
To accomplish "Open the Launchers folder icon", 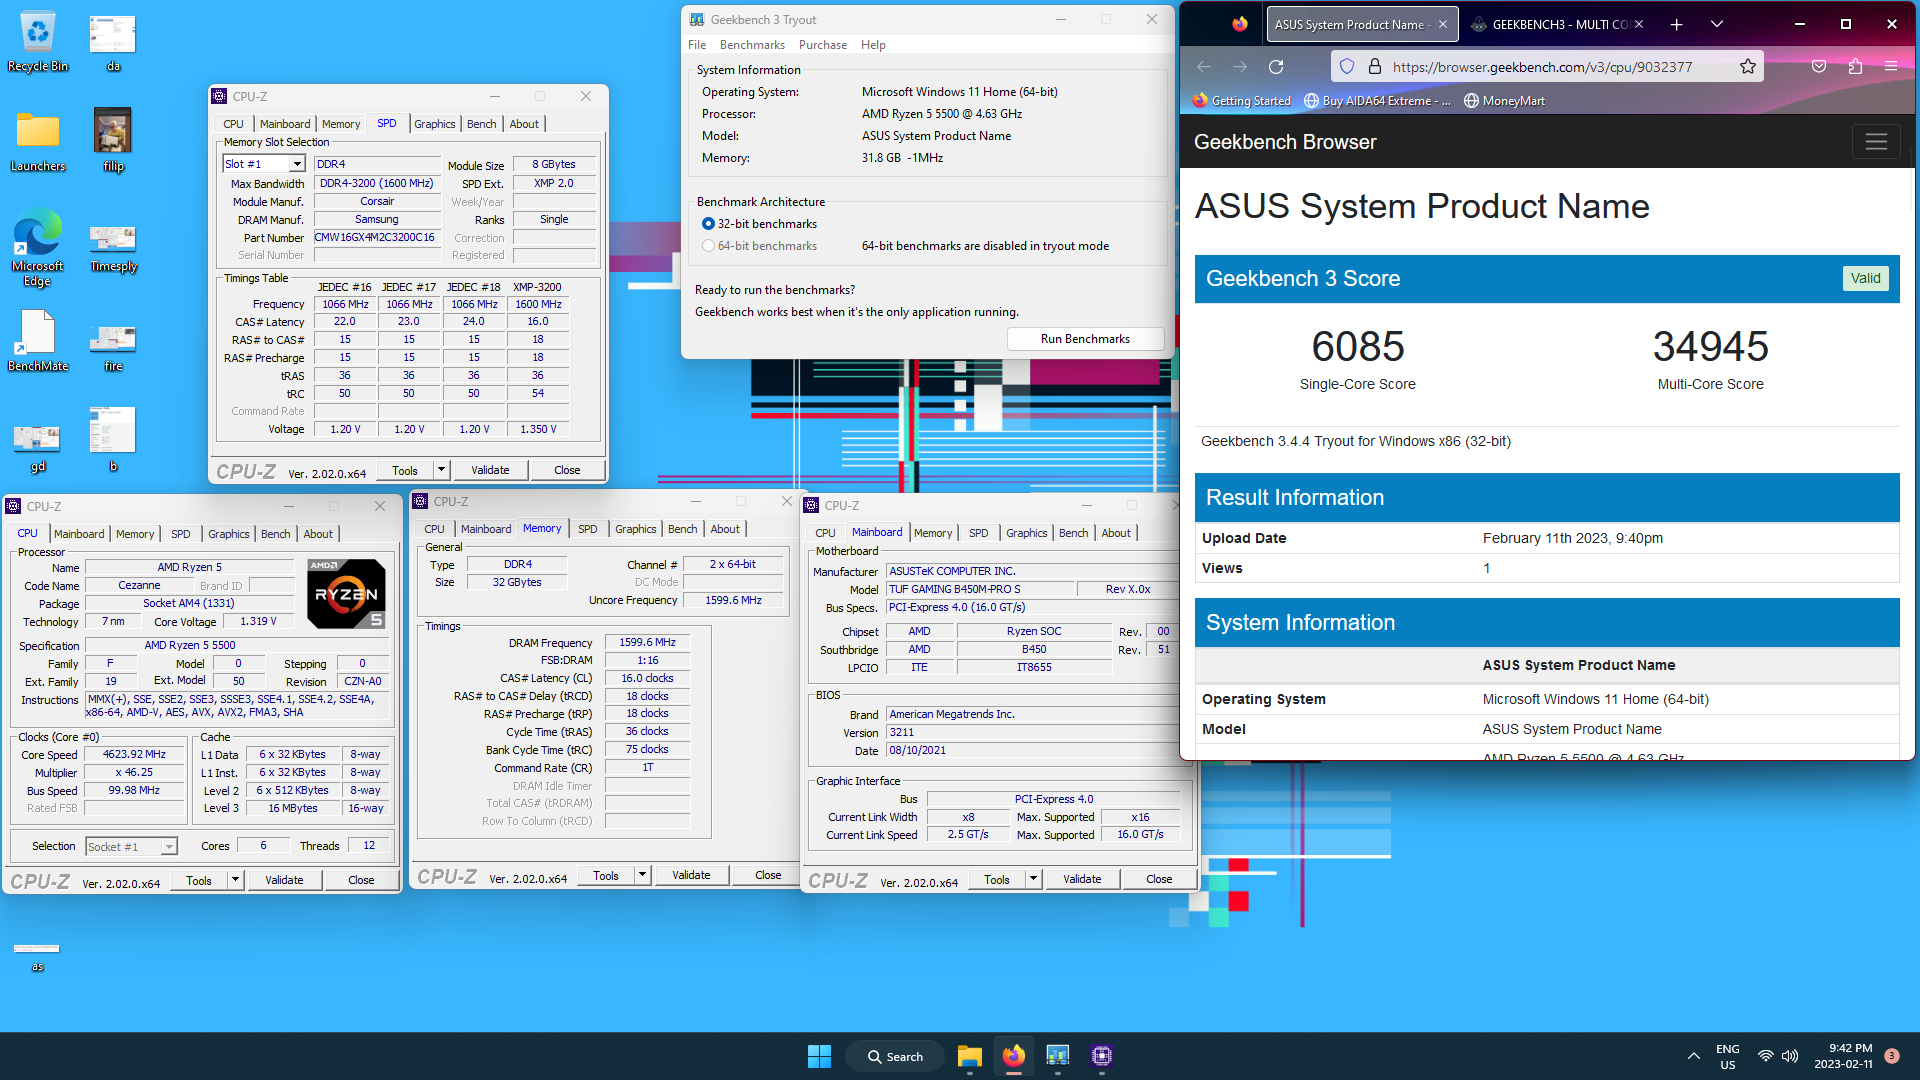I will pos(38,140).
